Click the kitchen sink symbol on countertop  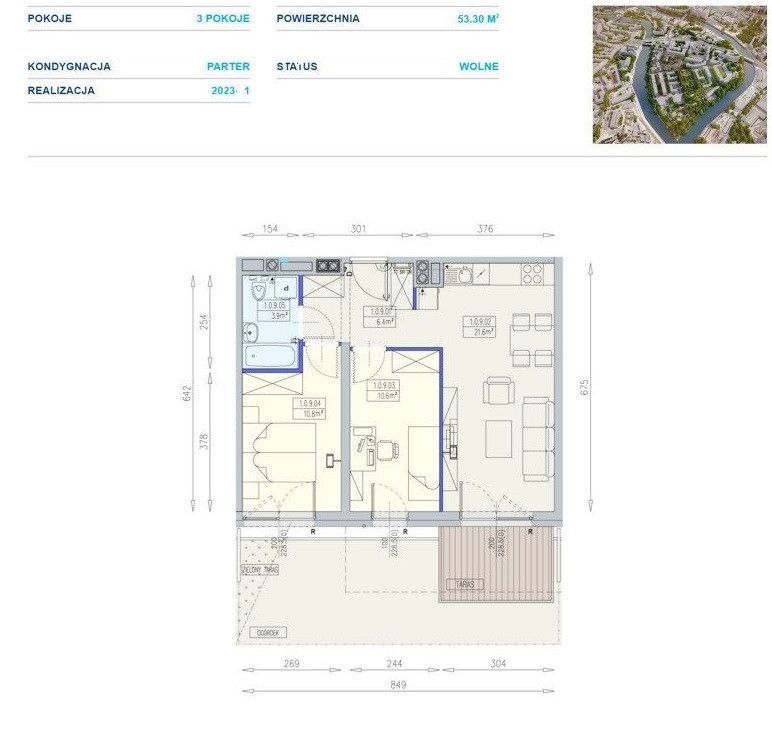[x=466, y=274]
